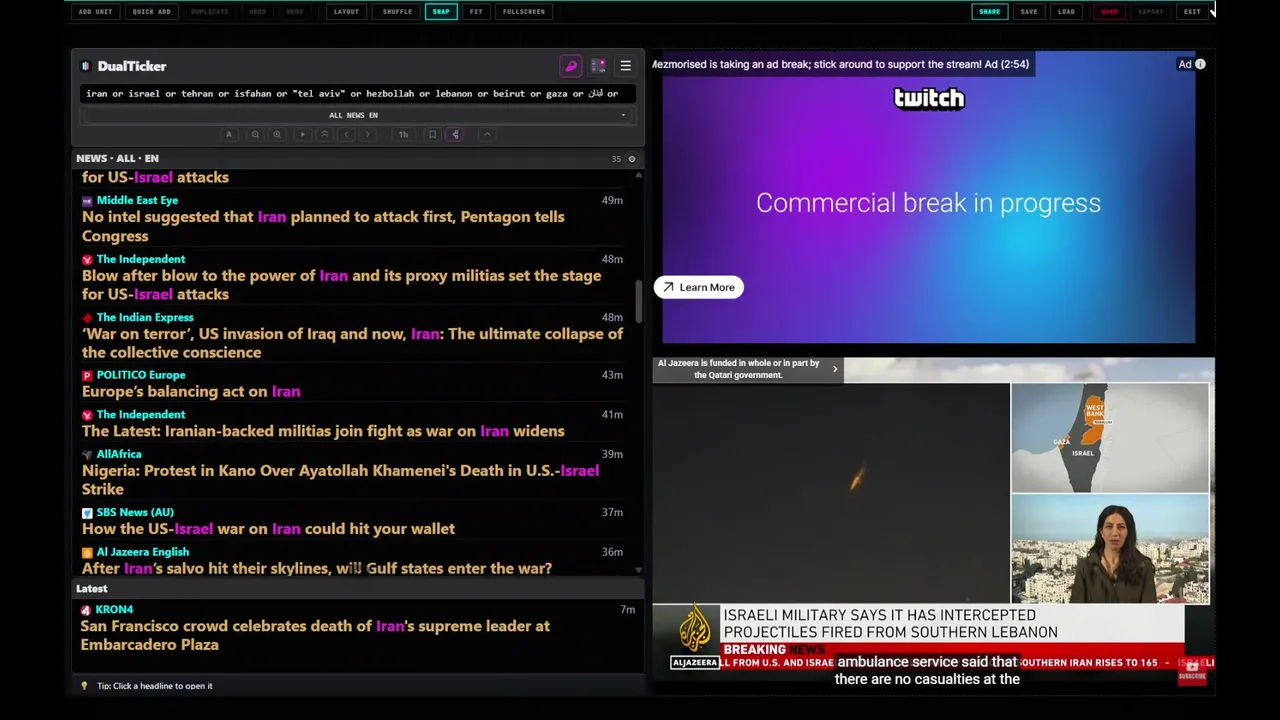Open headline "'War on terror', US invasion of Iraq"
This screenshot has width=1280, height=720.
[x=352, y=343]
